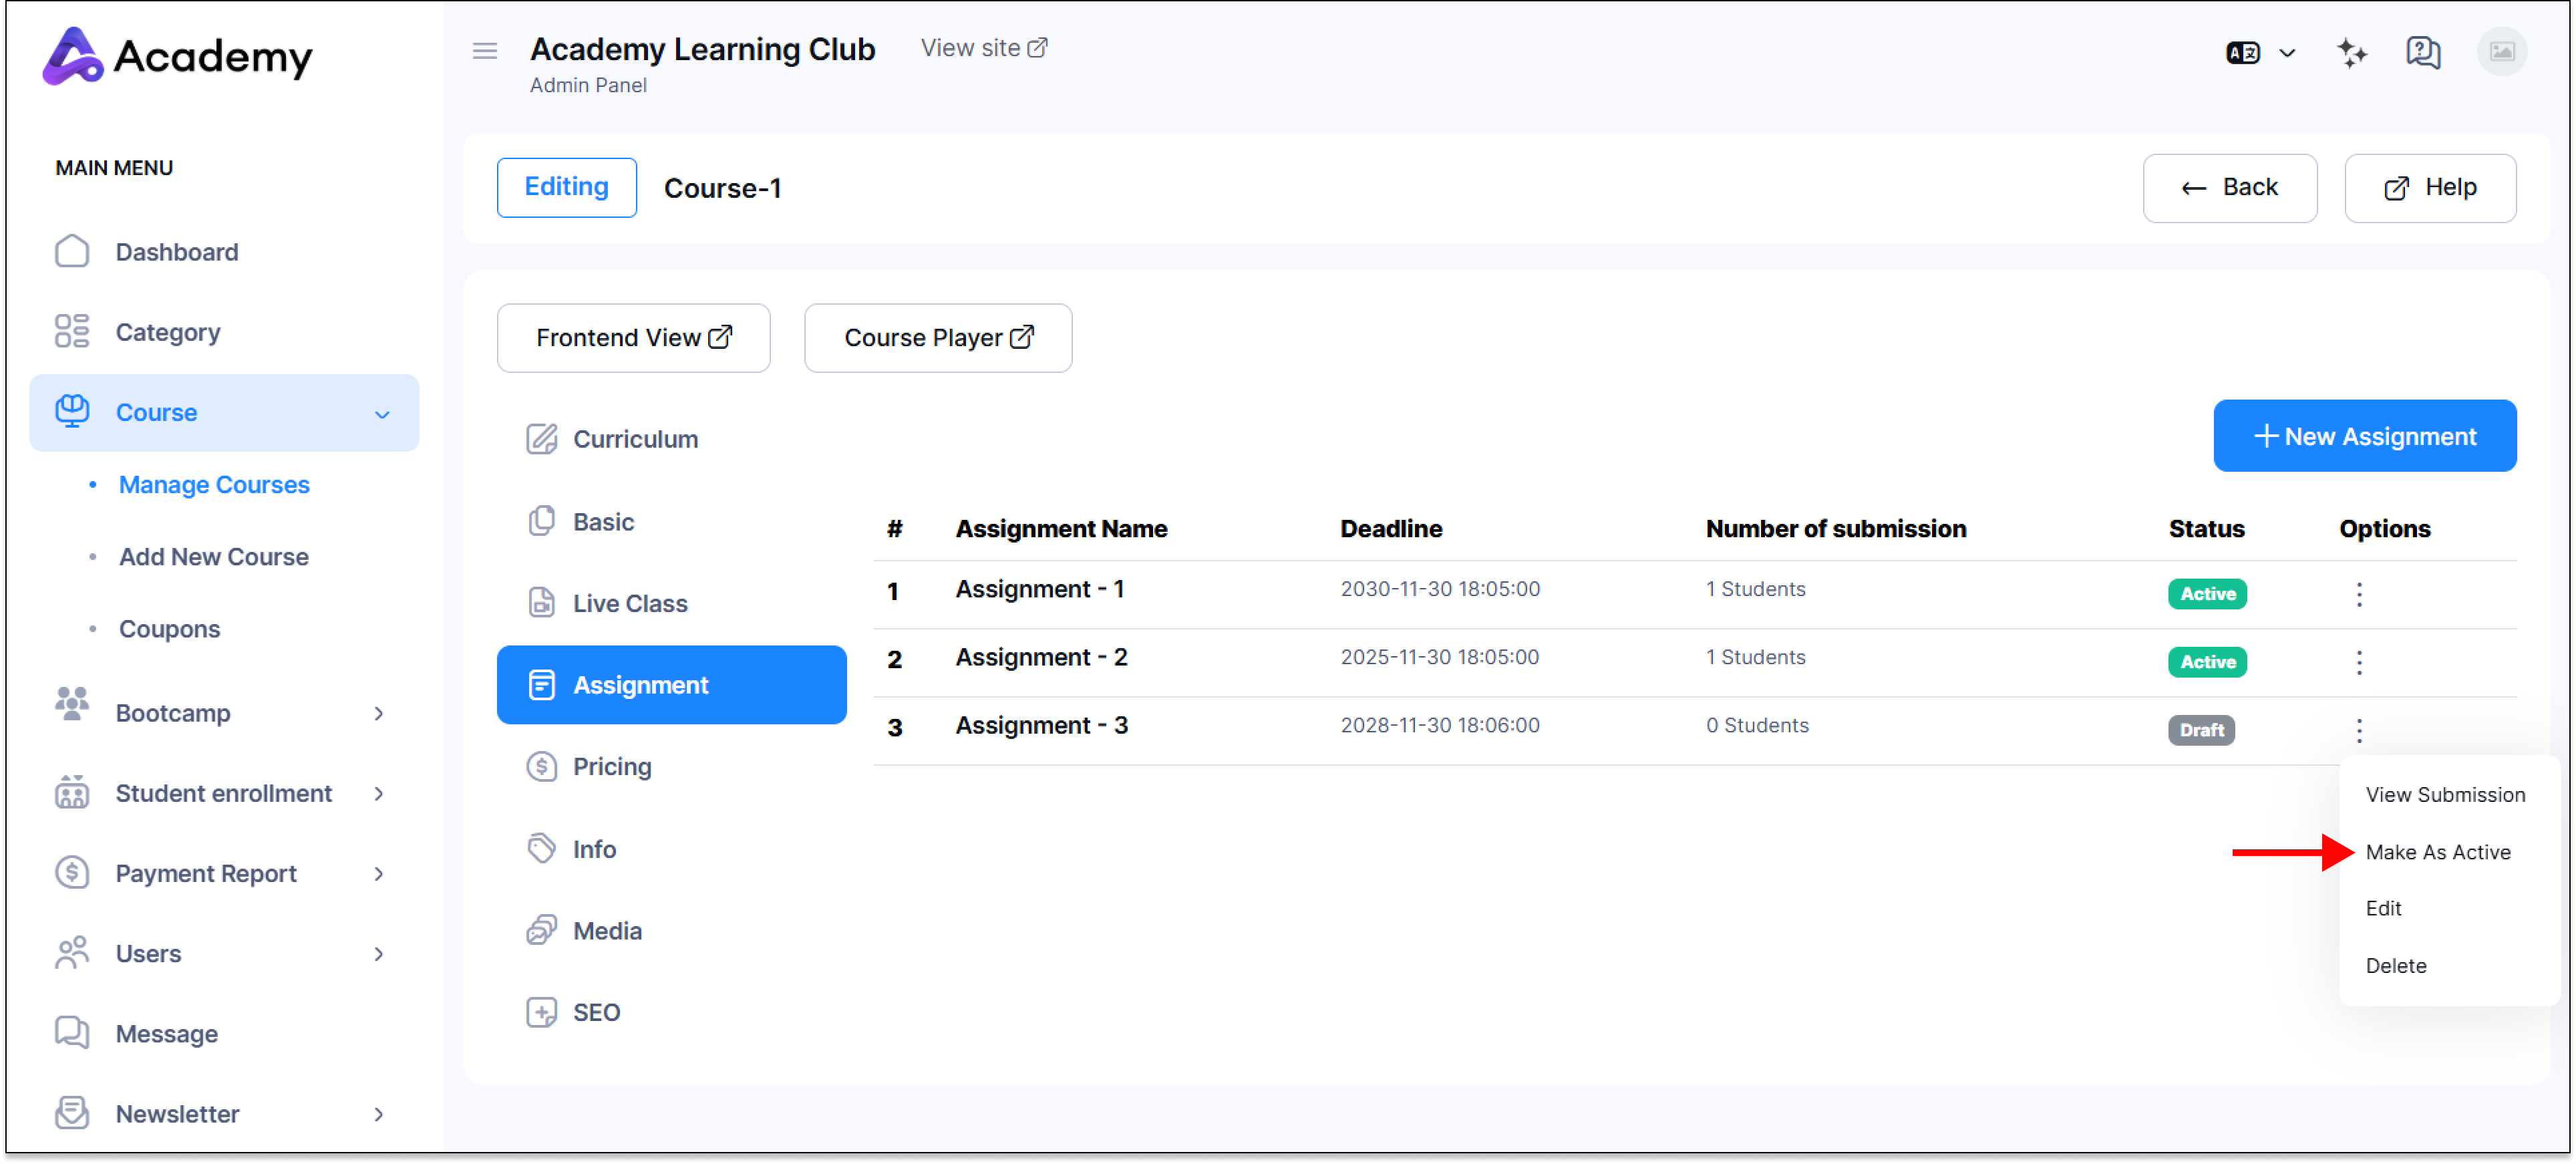Click the Category grid icon

click(x=72, y=332)
